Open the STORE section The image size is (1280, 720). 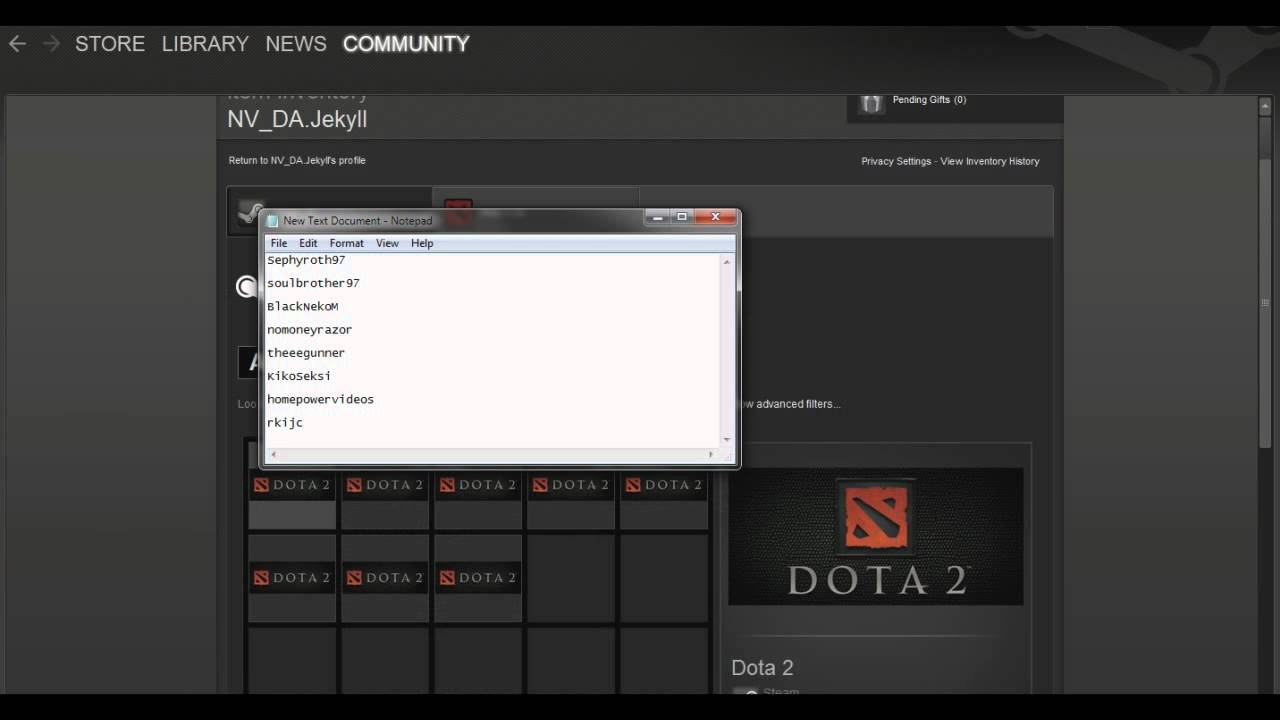[110, 44]
